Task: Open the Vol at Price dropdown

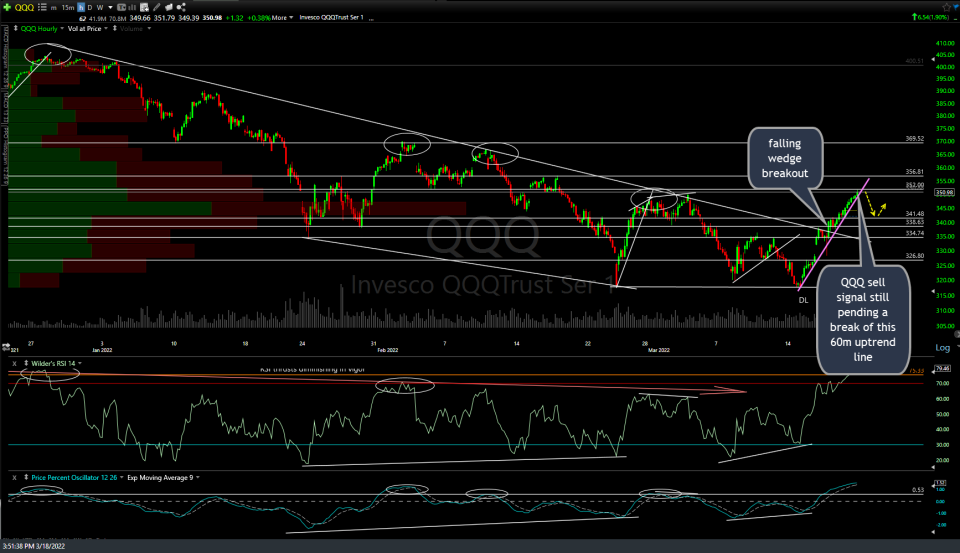Action: [x=106, y=29]
